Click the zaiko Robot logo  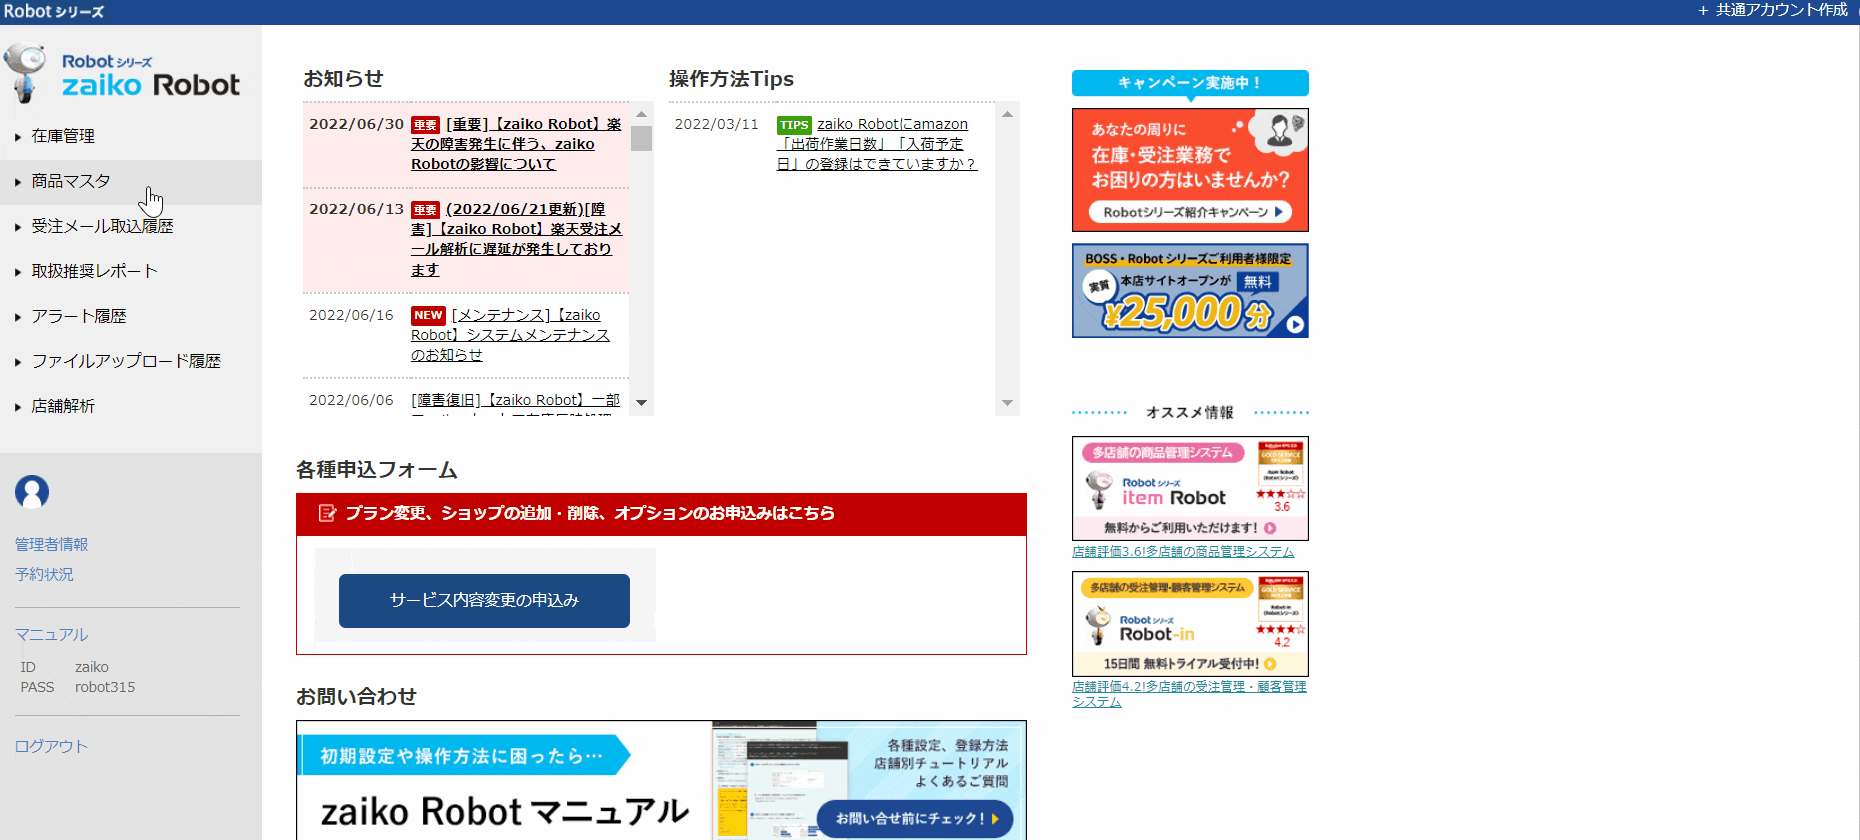coord(123,75)
